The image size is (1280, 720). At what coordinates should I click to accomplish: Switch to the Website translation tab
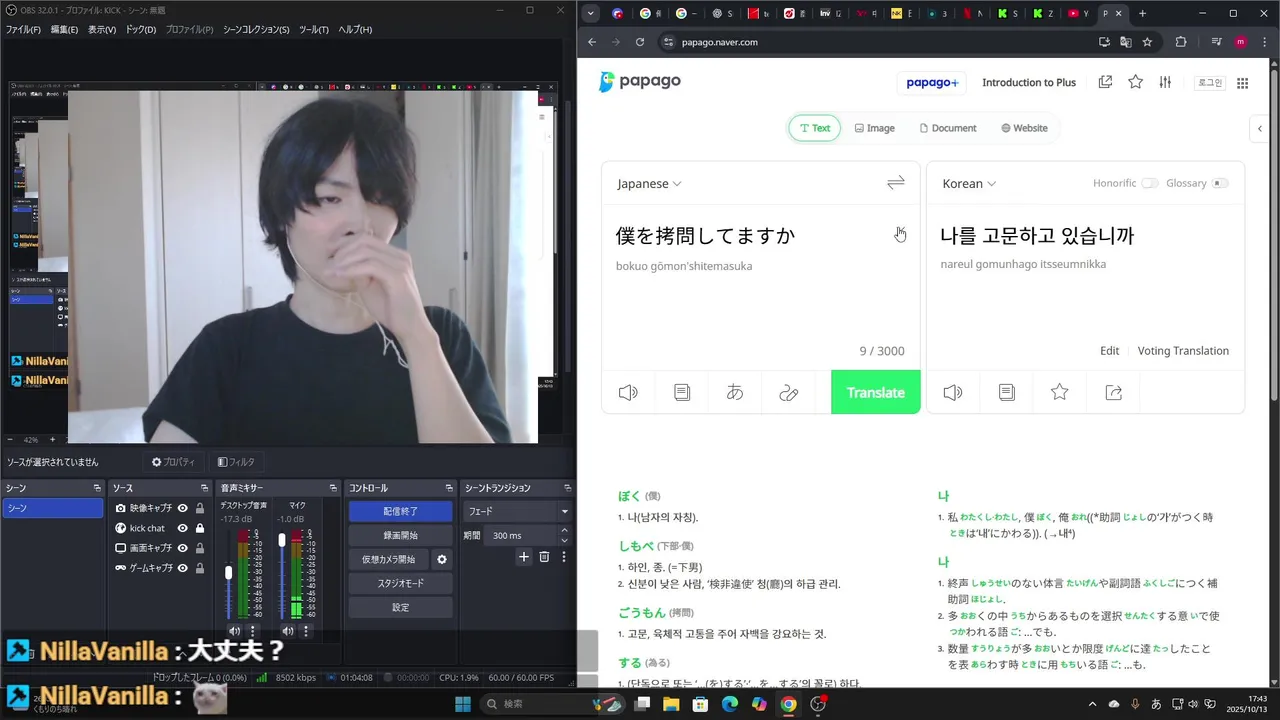click(x=1024, y=128)
